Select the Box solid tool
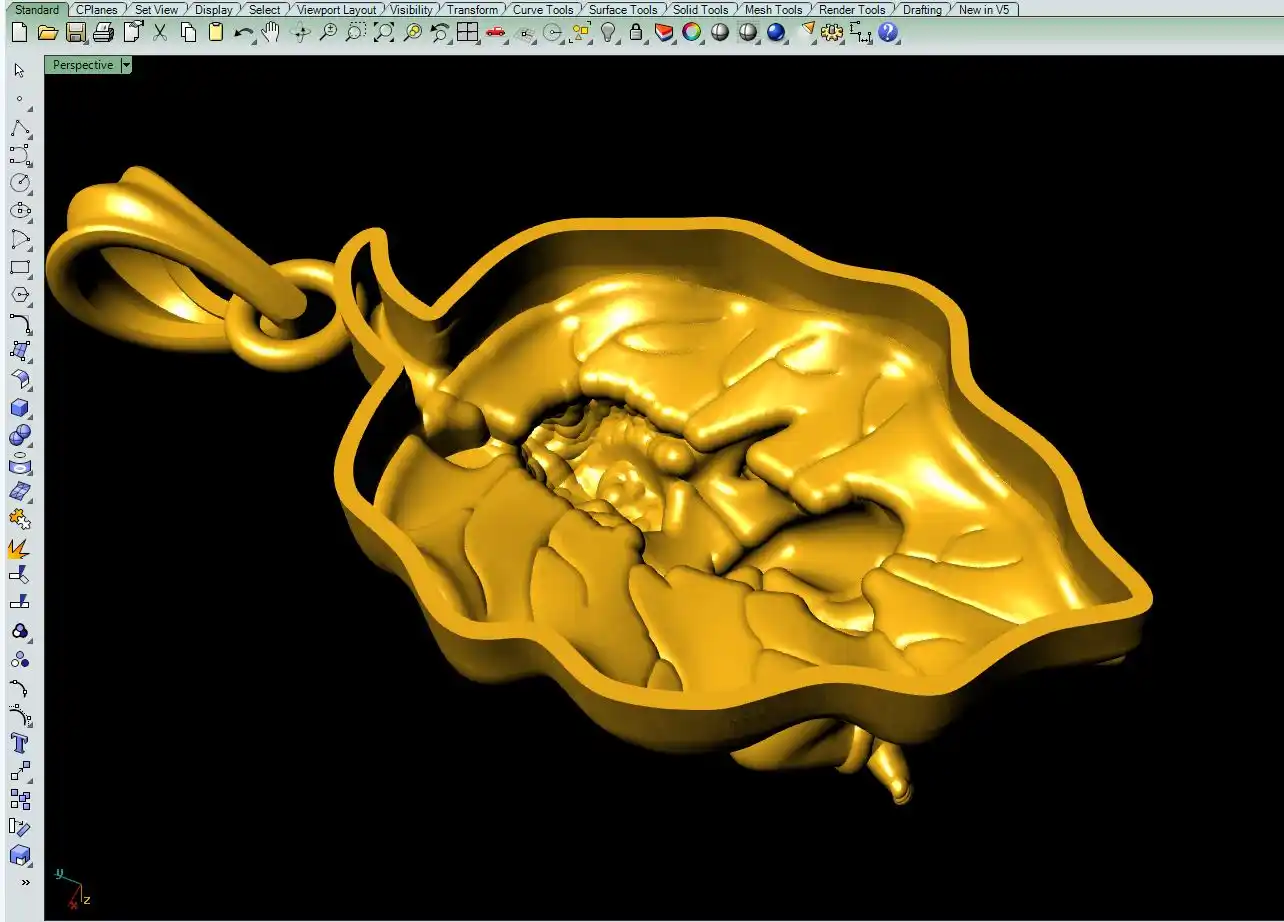The width and height of the screenshot is (1284, 922). point(20,408)
